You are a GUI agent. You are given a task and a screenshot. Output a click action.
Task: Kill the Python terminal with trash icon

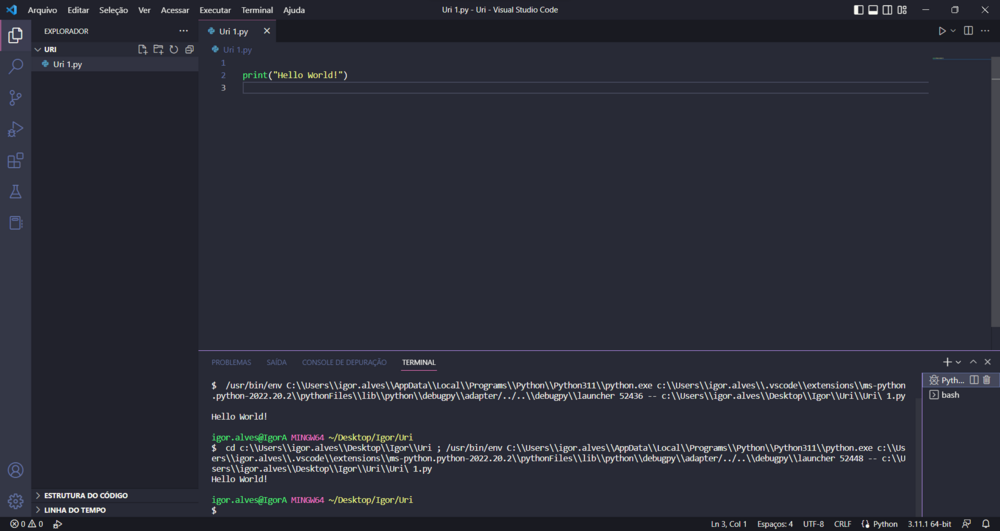click(987, 380)
